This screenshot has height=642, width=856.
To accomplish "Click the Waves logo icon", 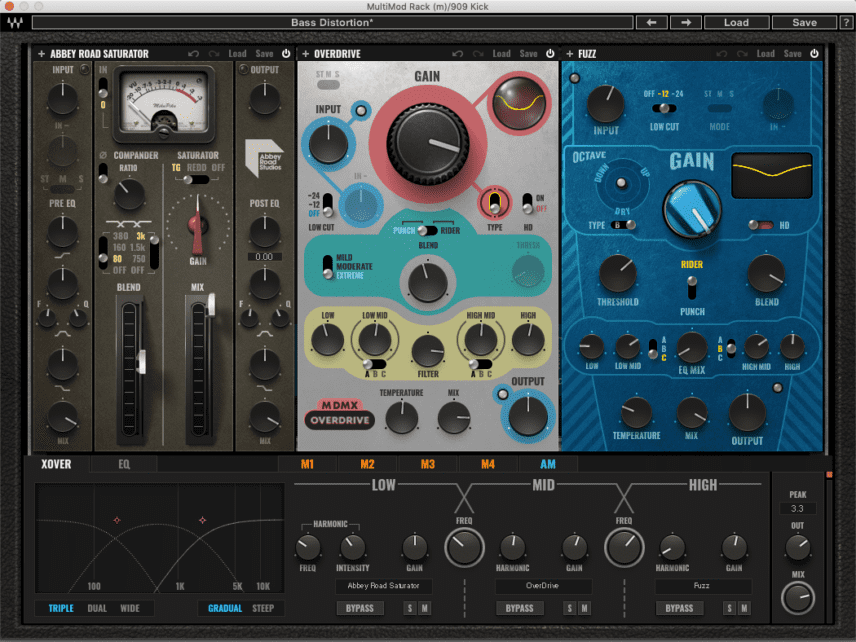I will pyautogui.click(x=15, y=22).
